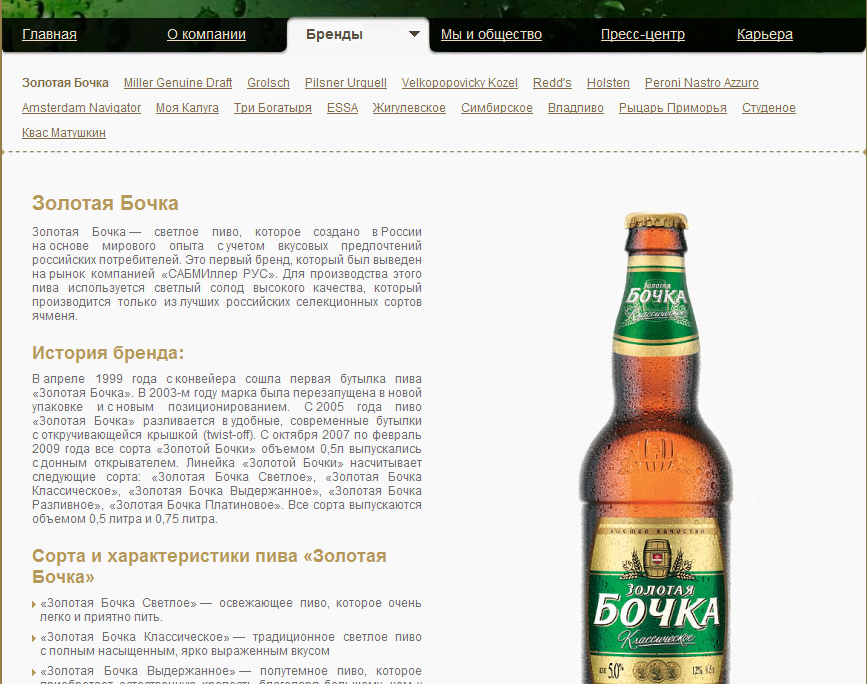Viewport: 867px width, 684px height.
Task: Select the Бренды tab
Action: tap(334, 34)
